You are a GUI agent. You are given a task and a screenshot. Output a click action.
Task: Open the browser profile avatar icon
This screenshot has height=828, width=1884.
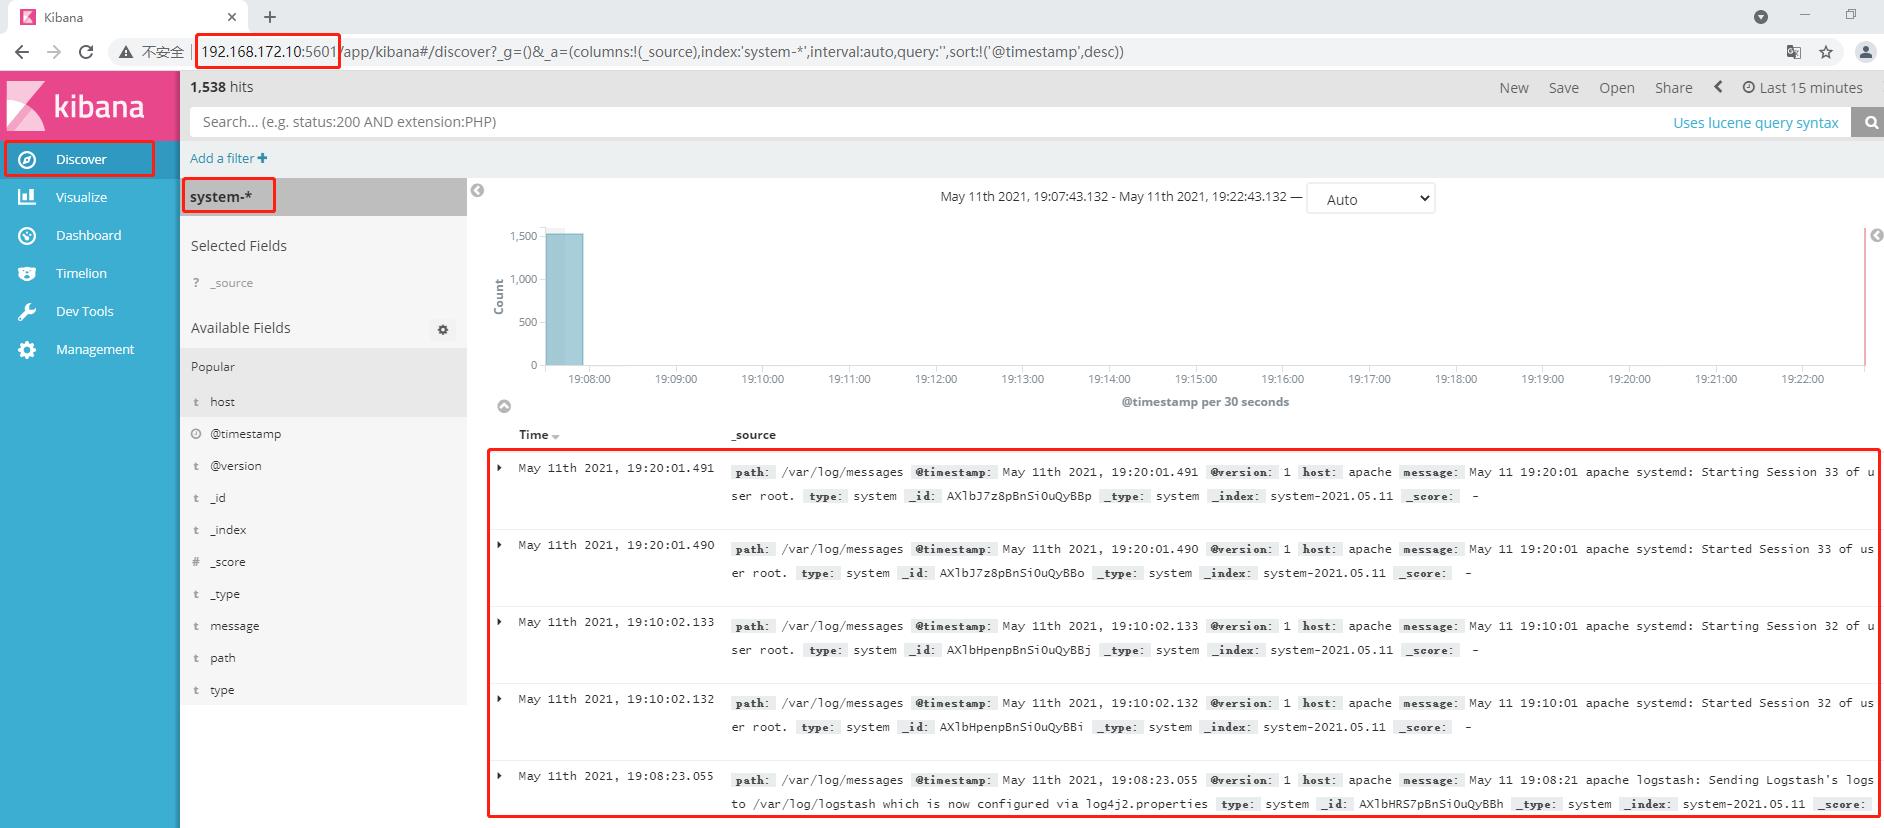point(1865,52)
